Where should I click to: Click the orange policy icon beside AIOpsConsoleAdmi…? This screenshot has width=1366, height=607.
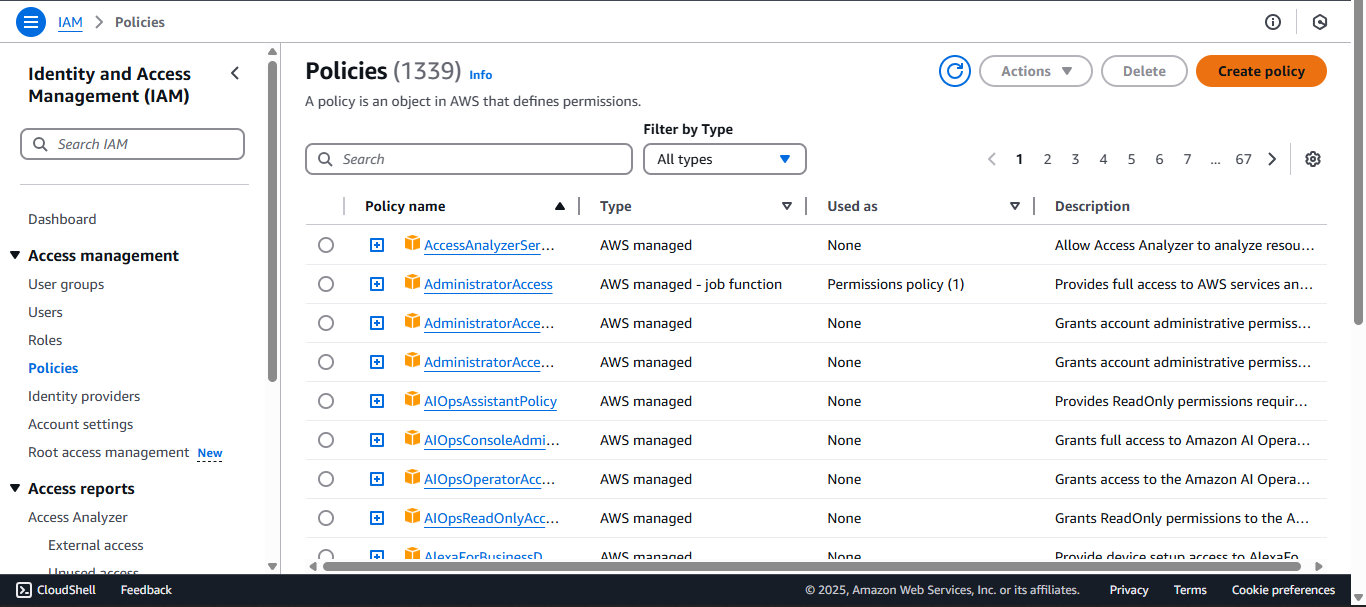coord(412,438)
